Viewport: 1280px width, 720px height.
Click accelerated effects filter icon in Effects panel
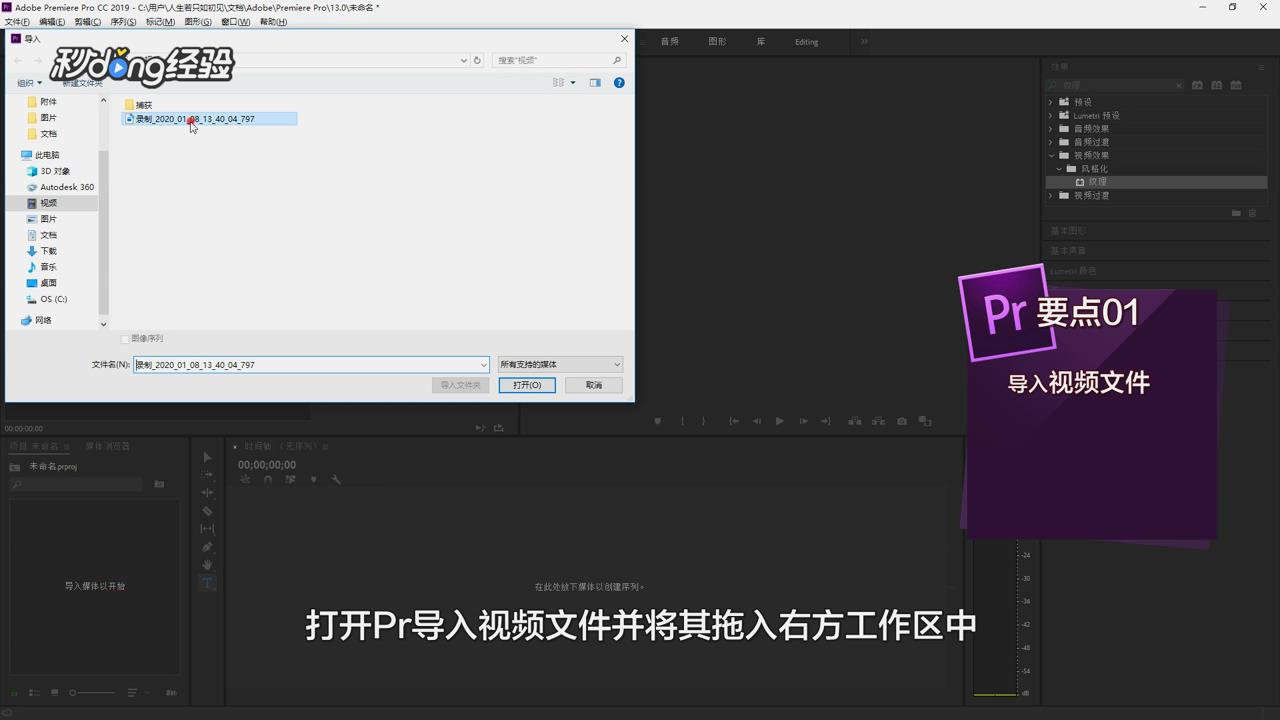pos(1198,85)
